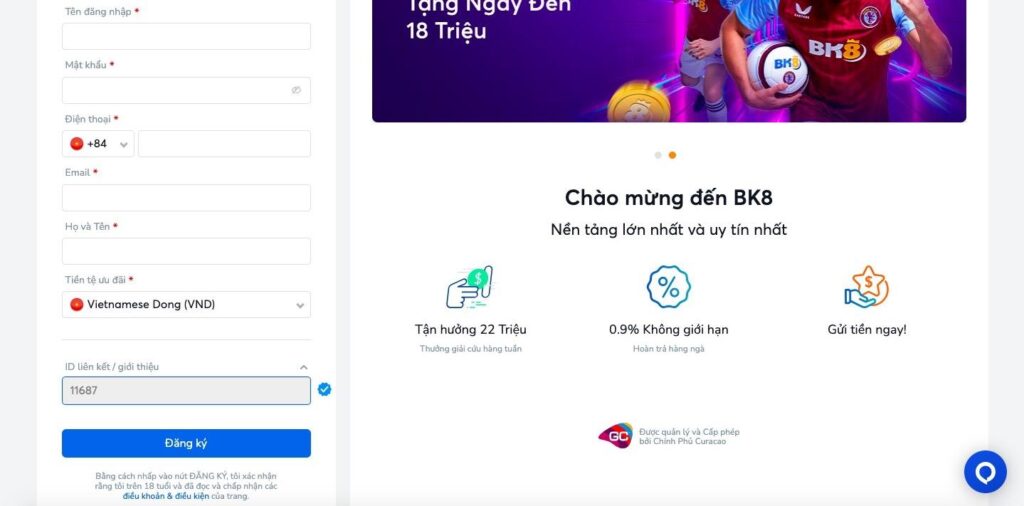Click the Đăng ký register button
Screen dimensions: 1024x506
pyautogui.click(x=186, y=443)
